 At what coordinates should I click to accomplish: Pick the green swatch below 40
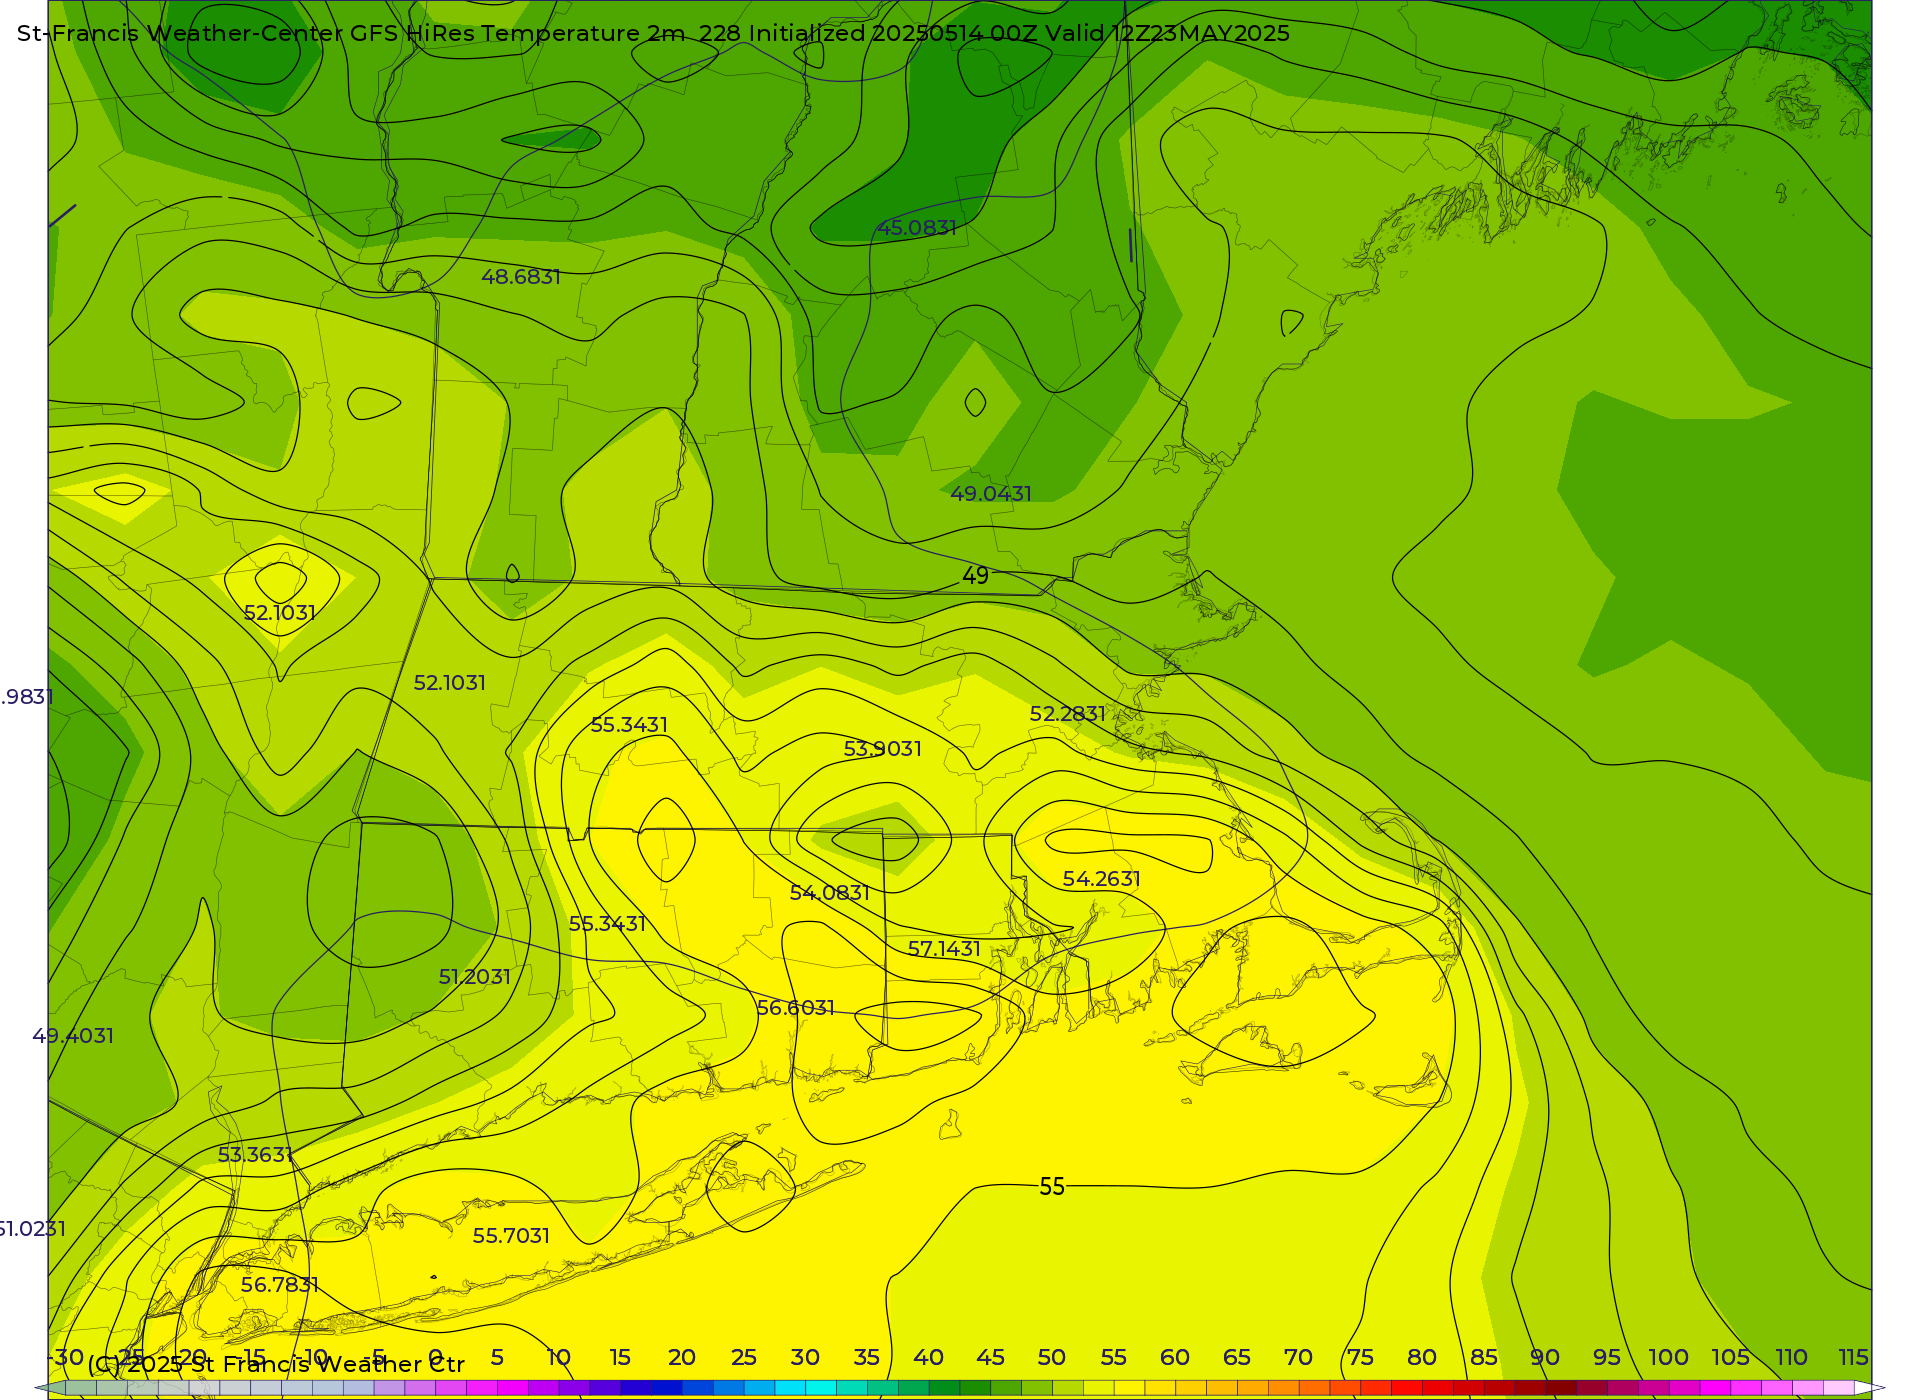[944, 1388]
